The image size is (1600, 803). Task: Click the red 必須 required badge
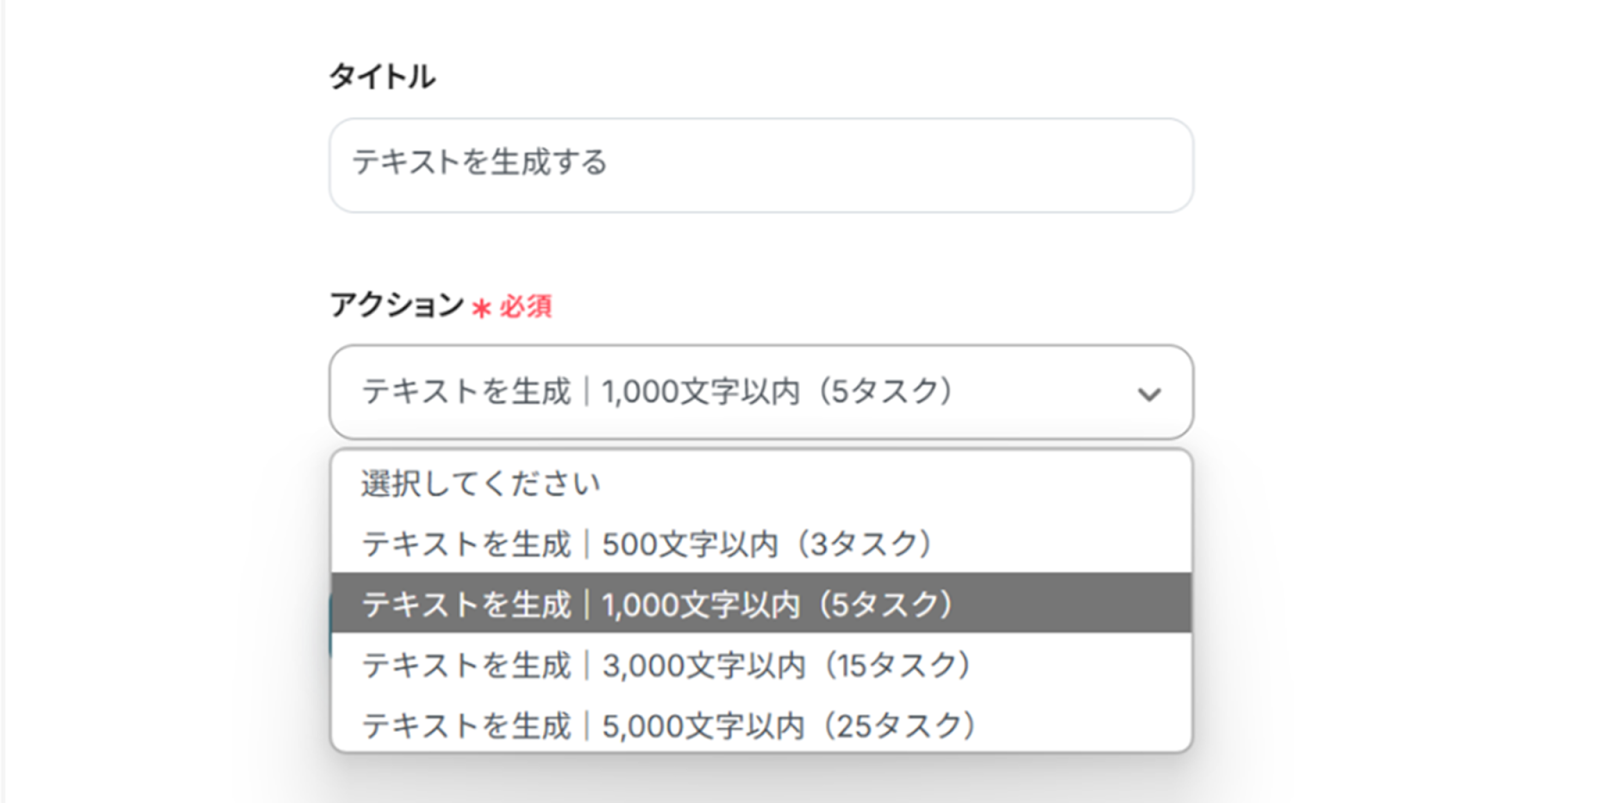click(x=526, y=306)
